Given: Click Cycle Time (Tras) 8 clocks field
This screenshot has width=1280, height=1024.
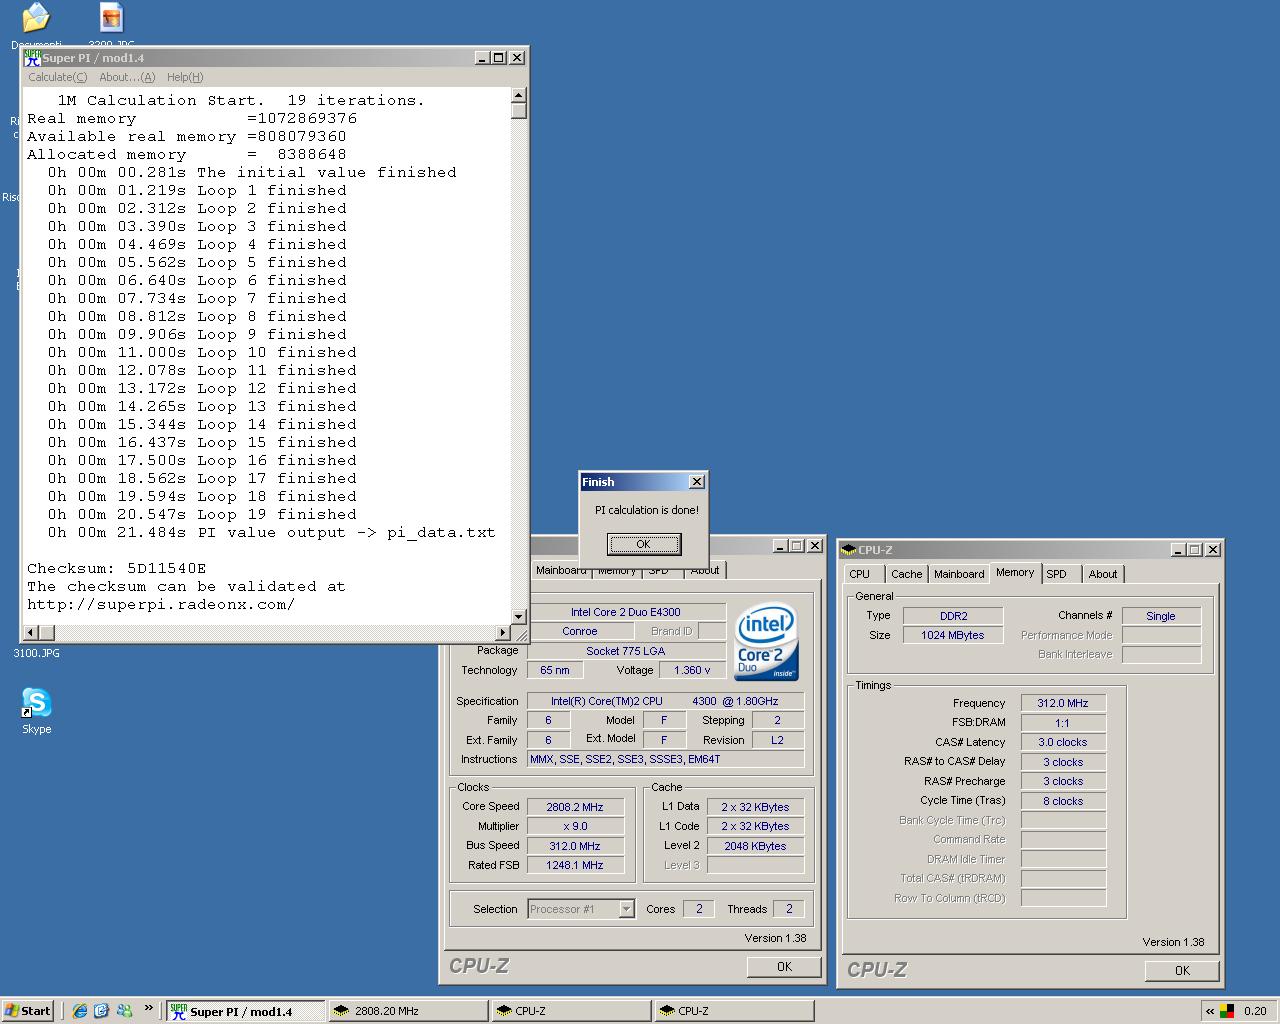Looking at the screenshot, I should pyautogui.click(x=1063, y=801).
